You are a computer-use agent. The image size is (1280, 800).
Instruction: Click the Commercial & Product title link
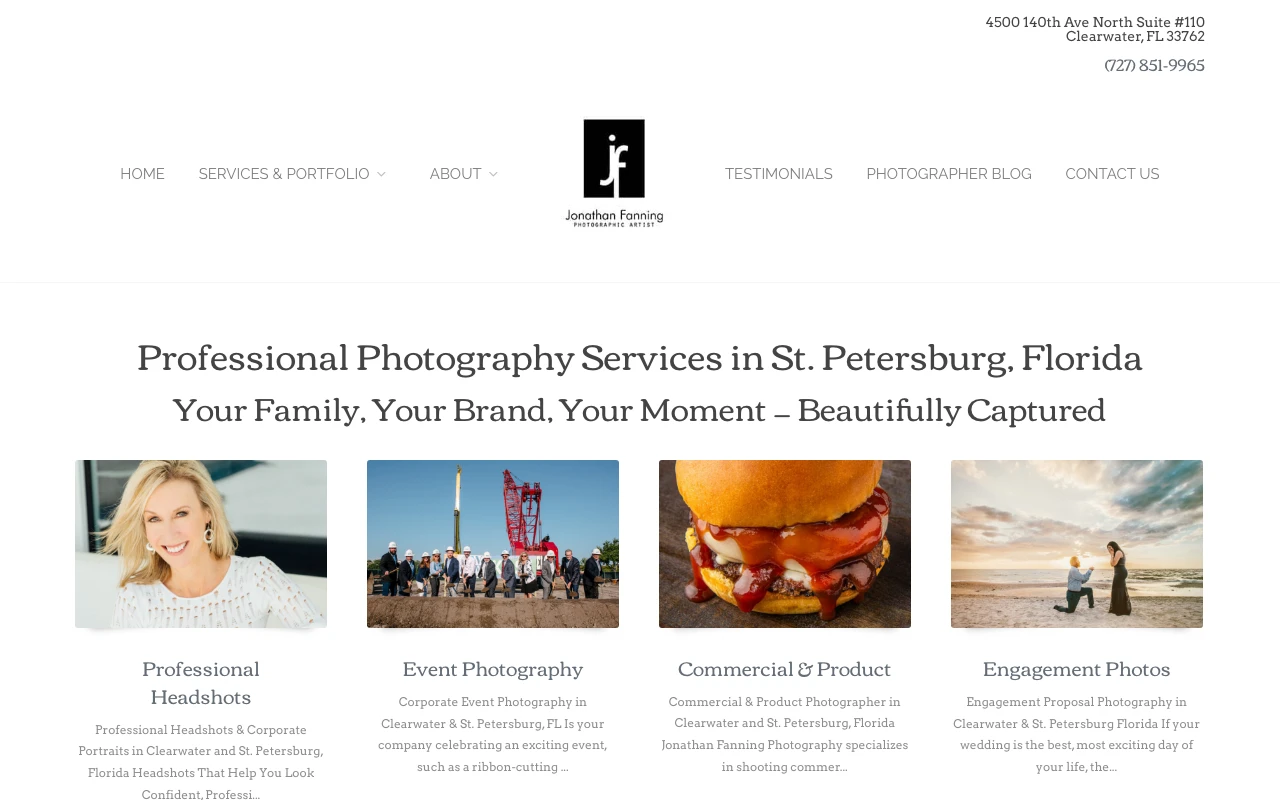pyautogui.click(x=785, y=668)
